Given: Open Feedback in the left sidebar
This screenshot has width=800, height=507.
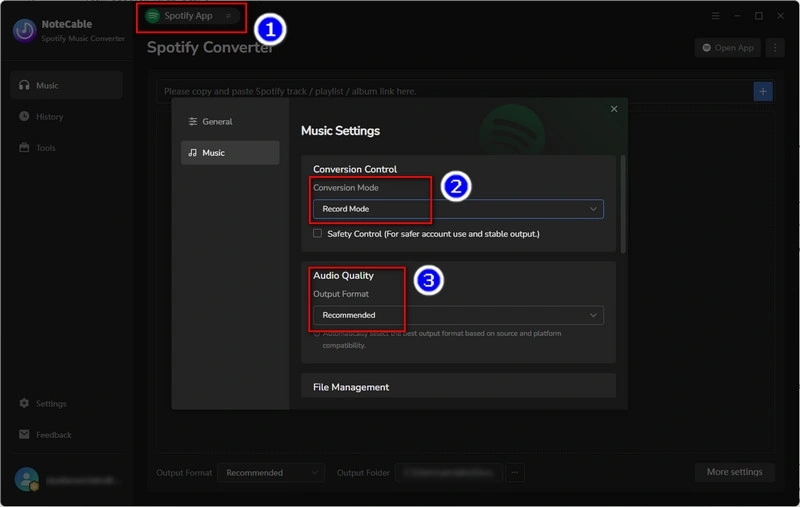Looking at the screenshot, I should (45, 435).
